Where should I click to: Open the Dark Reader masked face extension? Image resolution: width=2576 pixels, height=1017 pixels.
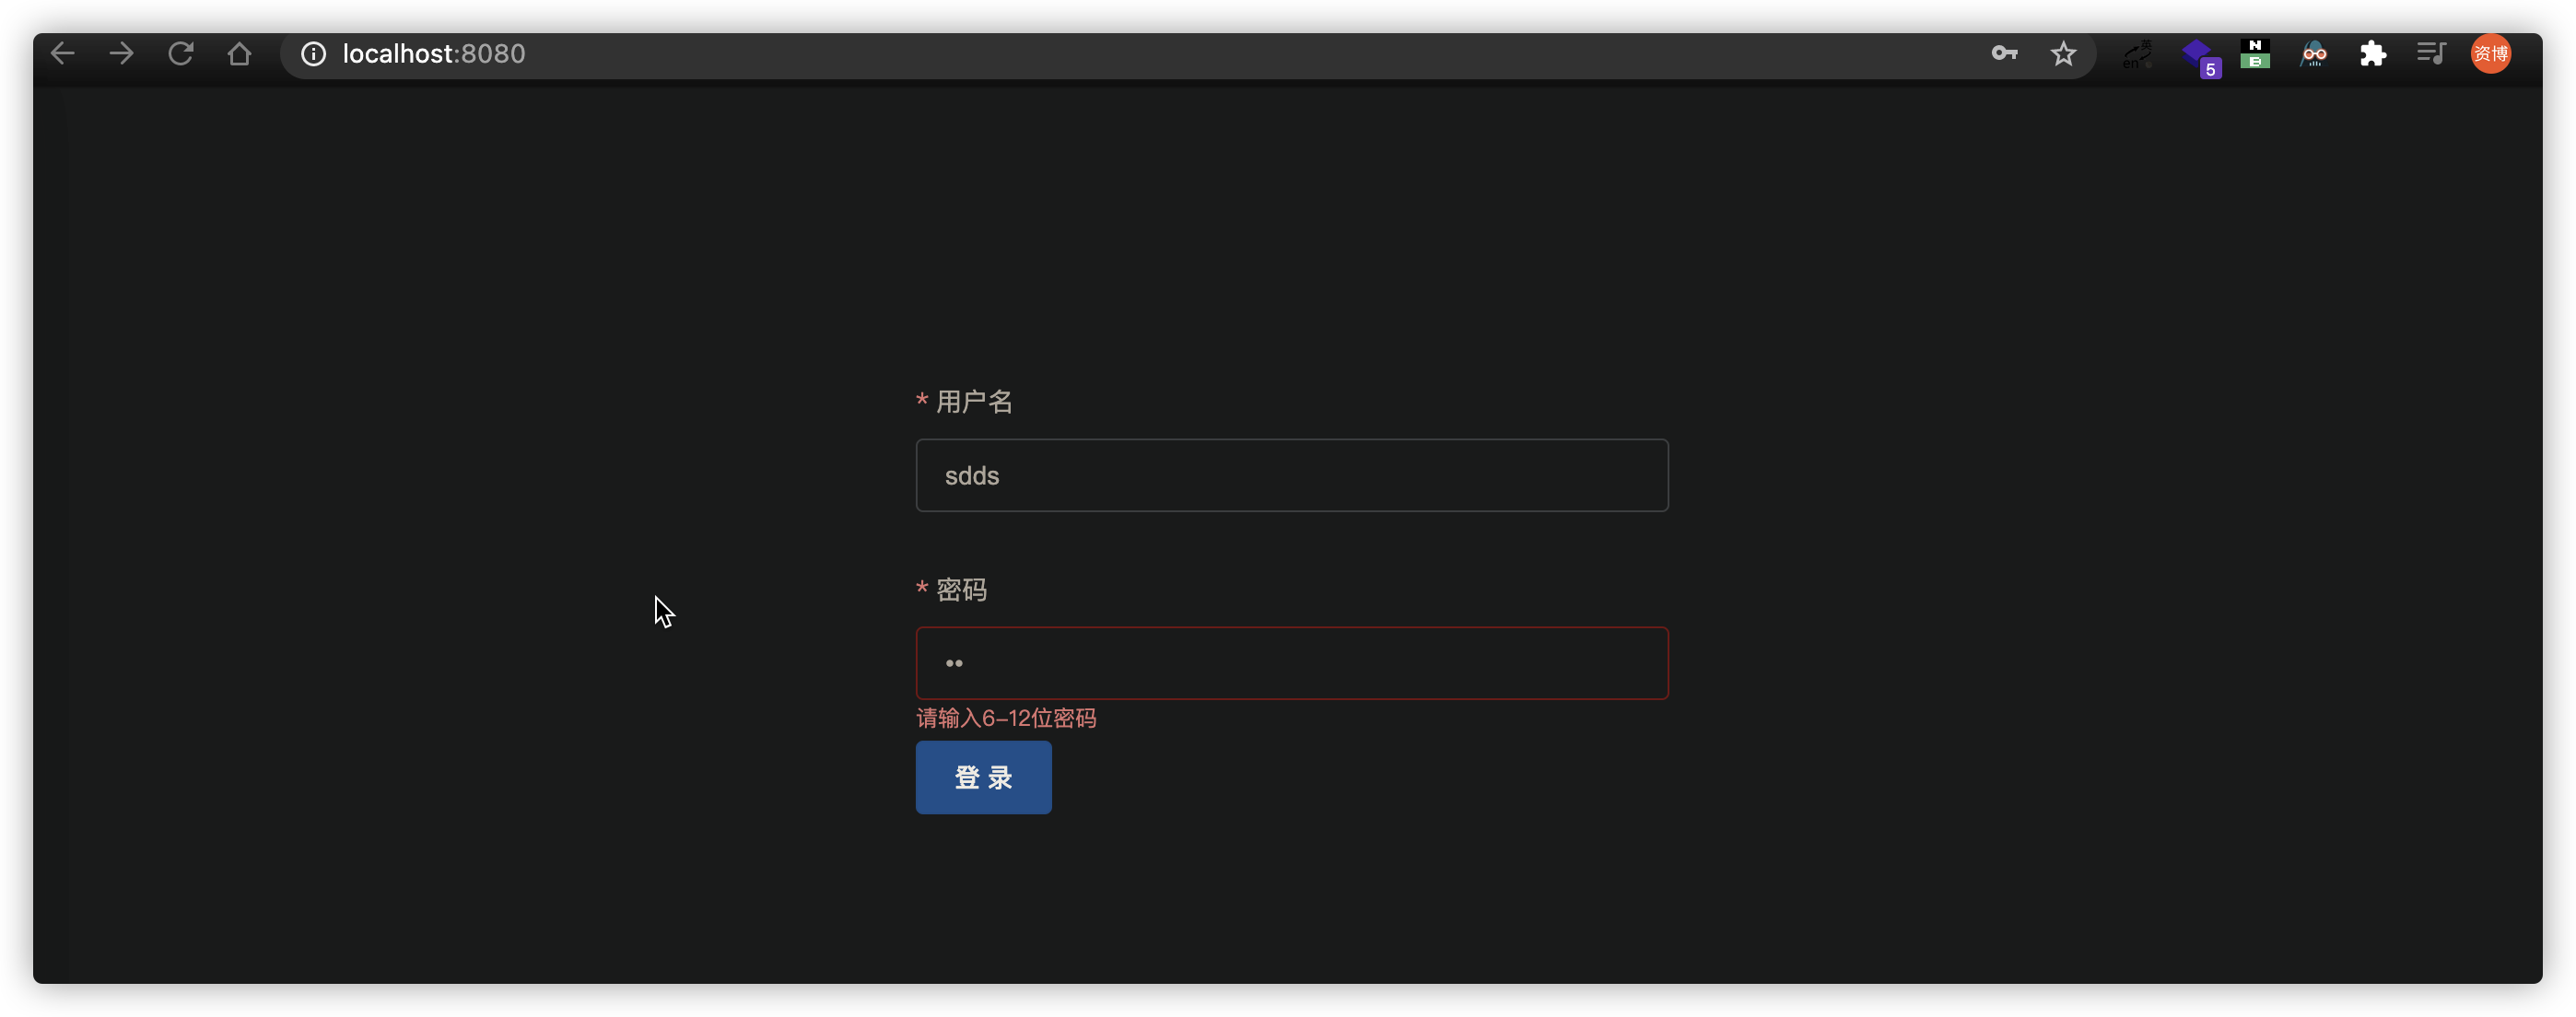(2314, 54)
